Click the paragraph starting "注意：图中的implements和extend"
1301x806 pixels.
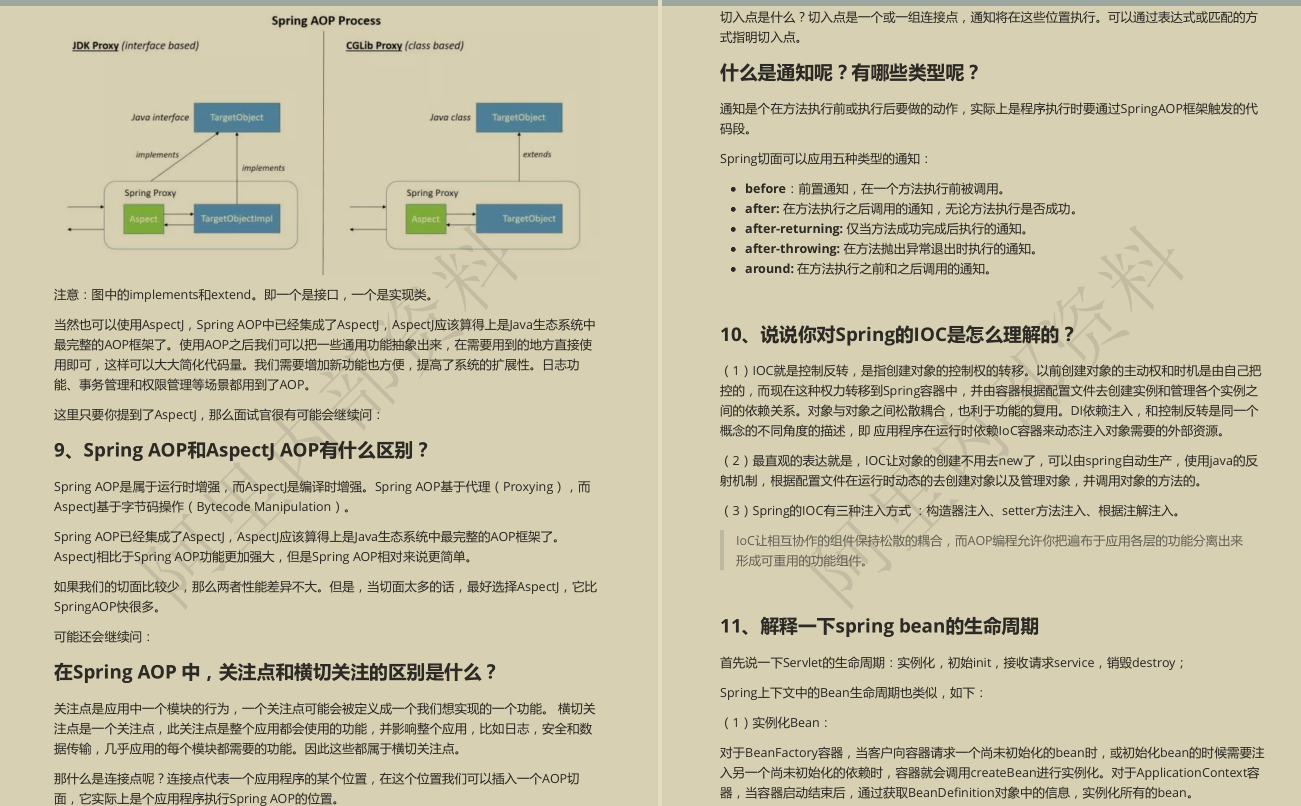pos(244,295)
